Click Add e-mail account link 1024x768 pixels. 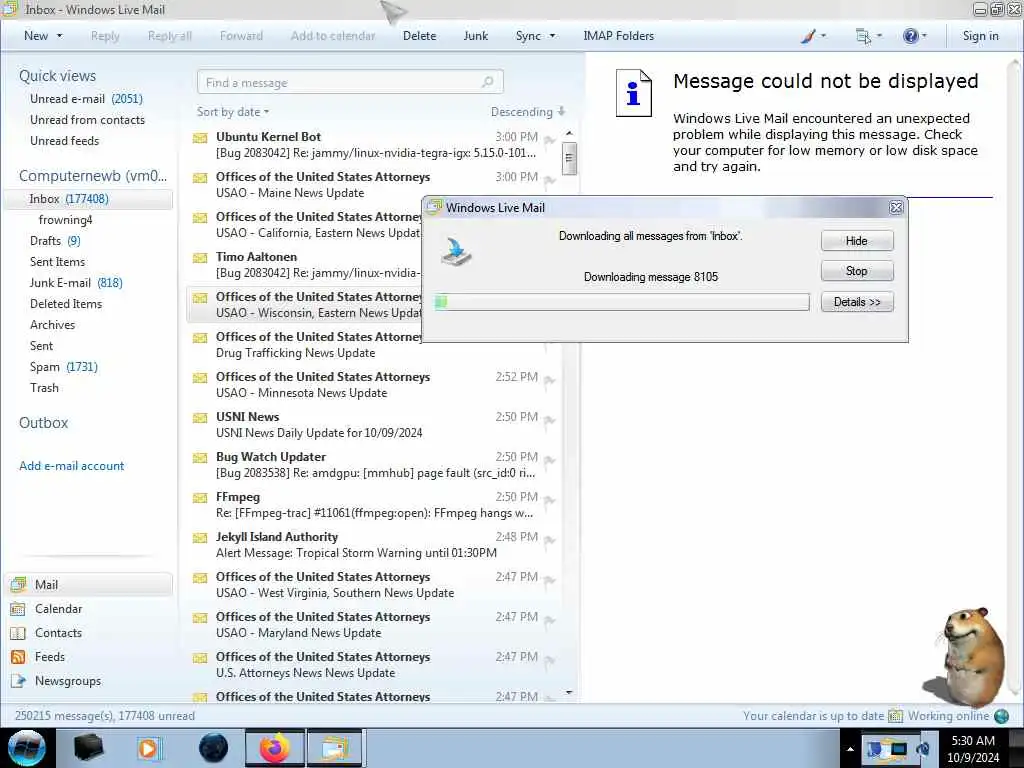[x=71, y=466]
